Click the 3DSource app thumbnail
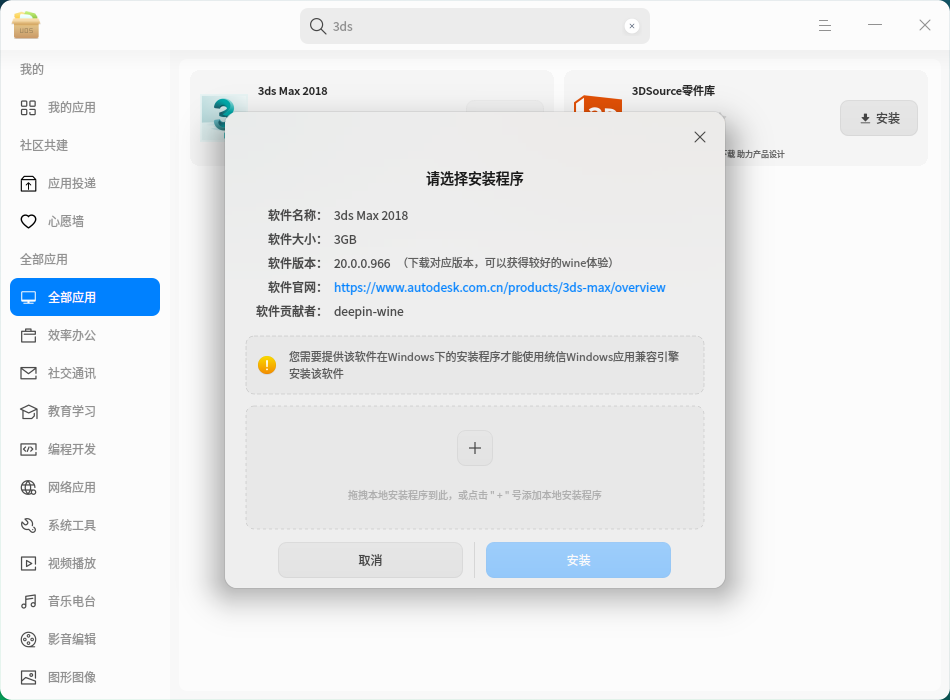Image resolution: width=950 pixels, height=700 pixels. (597, 104)
